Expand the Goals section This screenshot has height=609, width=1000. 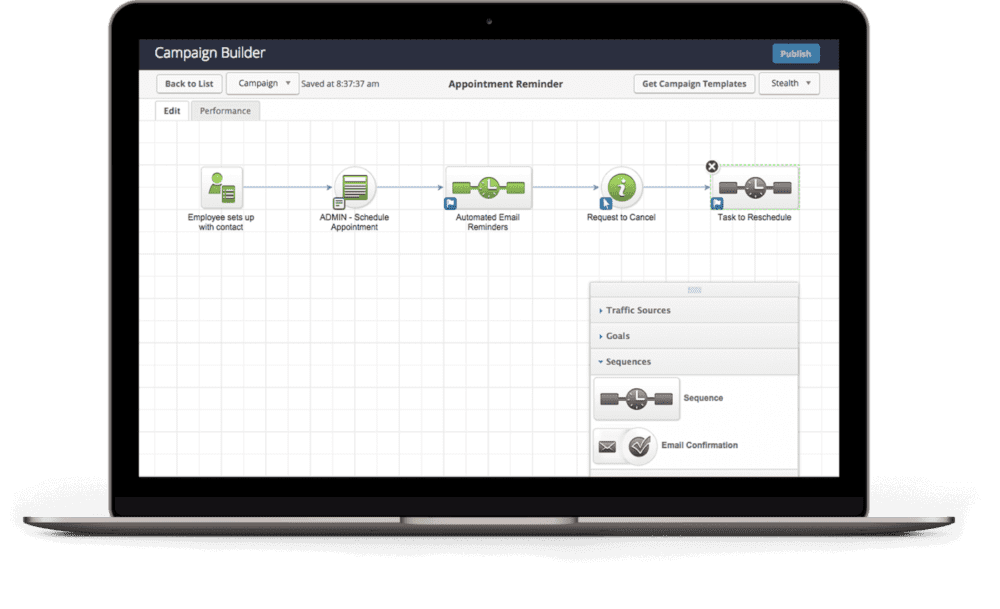(617, 336)
